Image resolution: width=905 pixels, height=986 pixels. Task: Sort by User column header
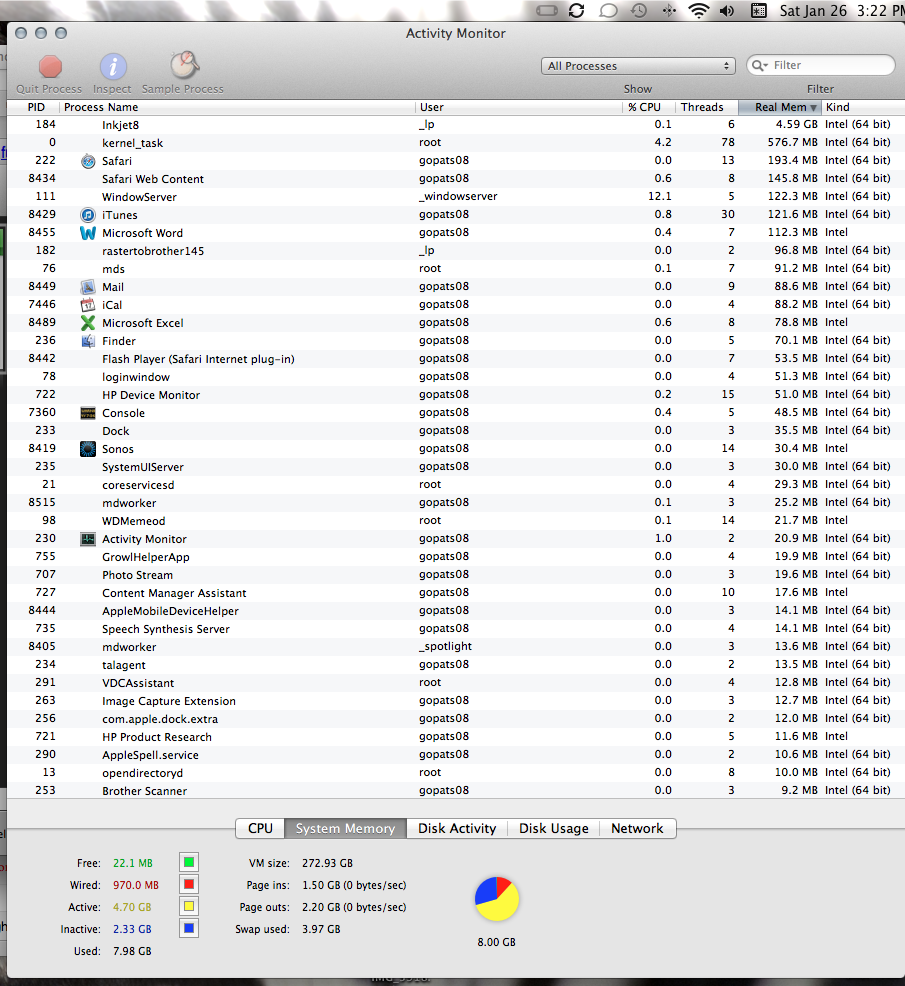pyautogui.click(x=519, y=108)
